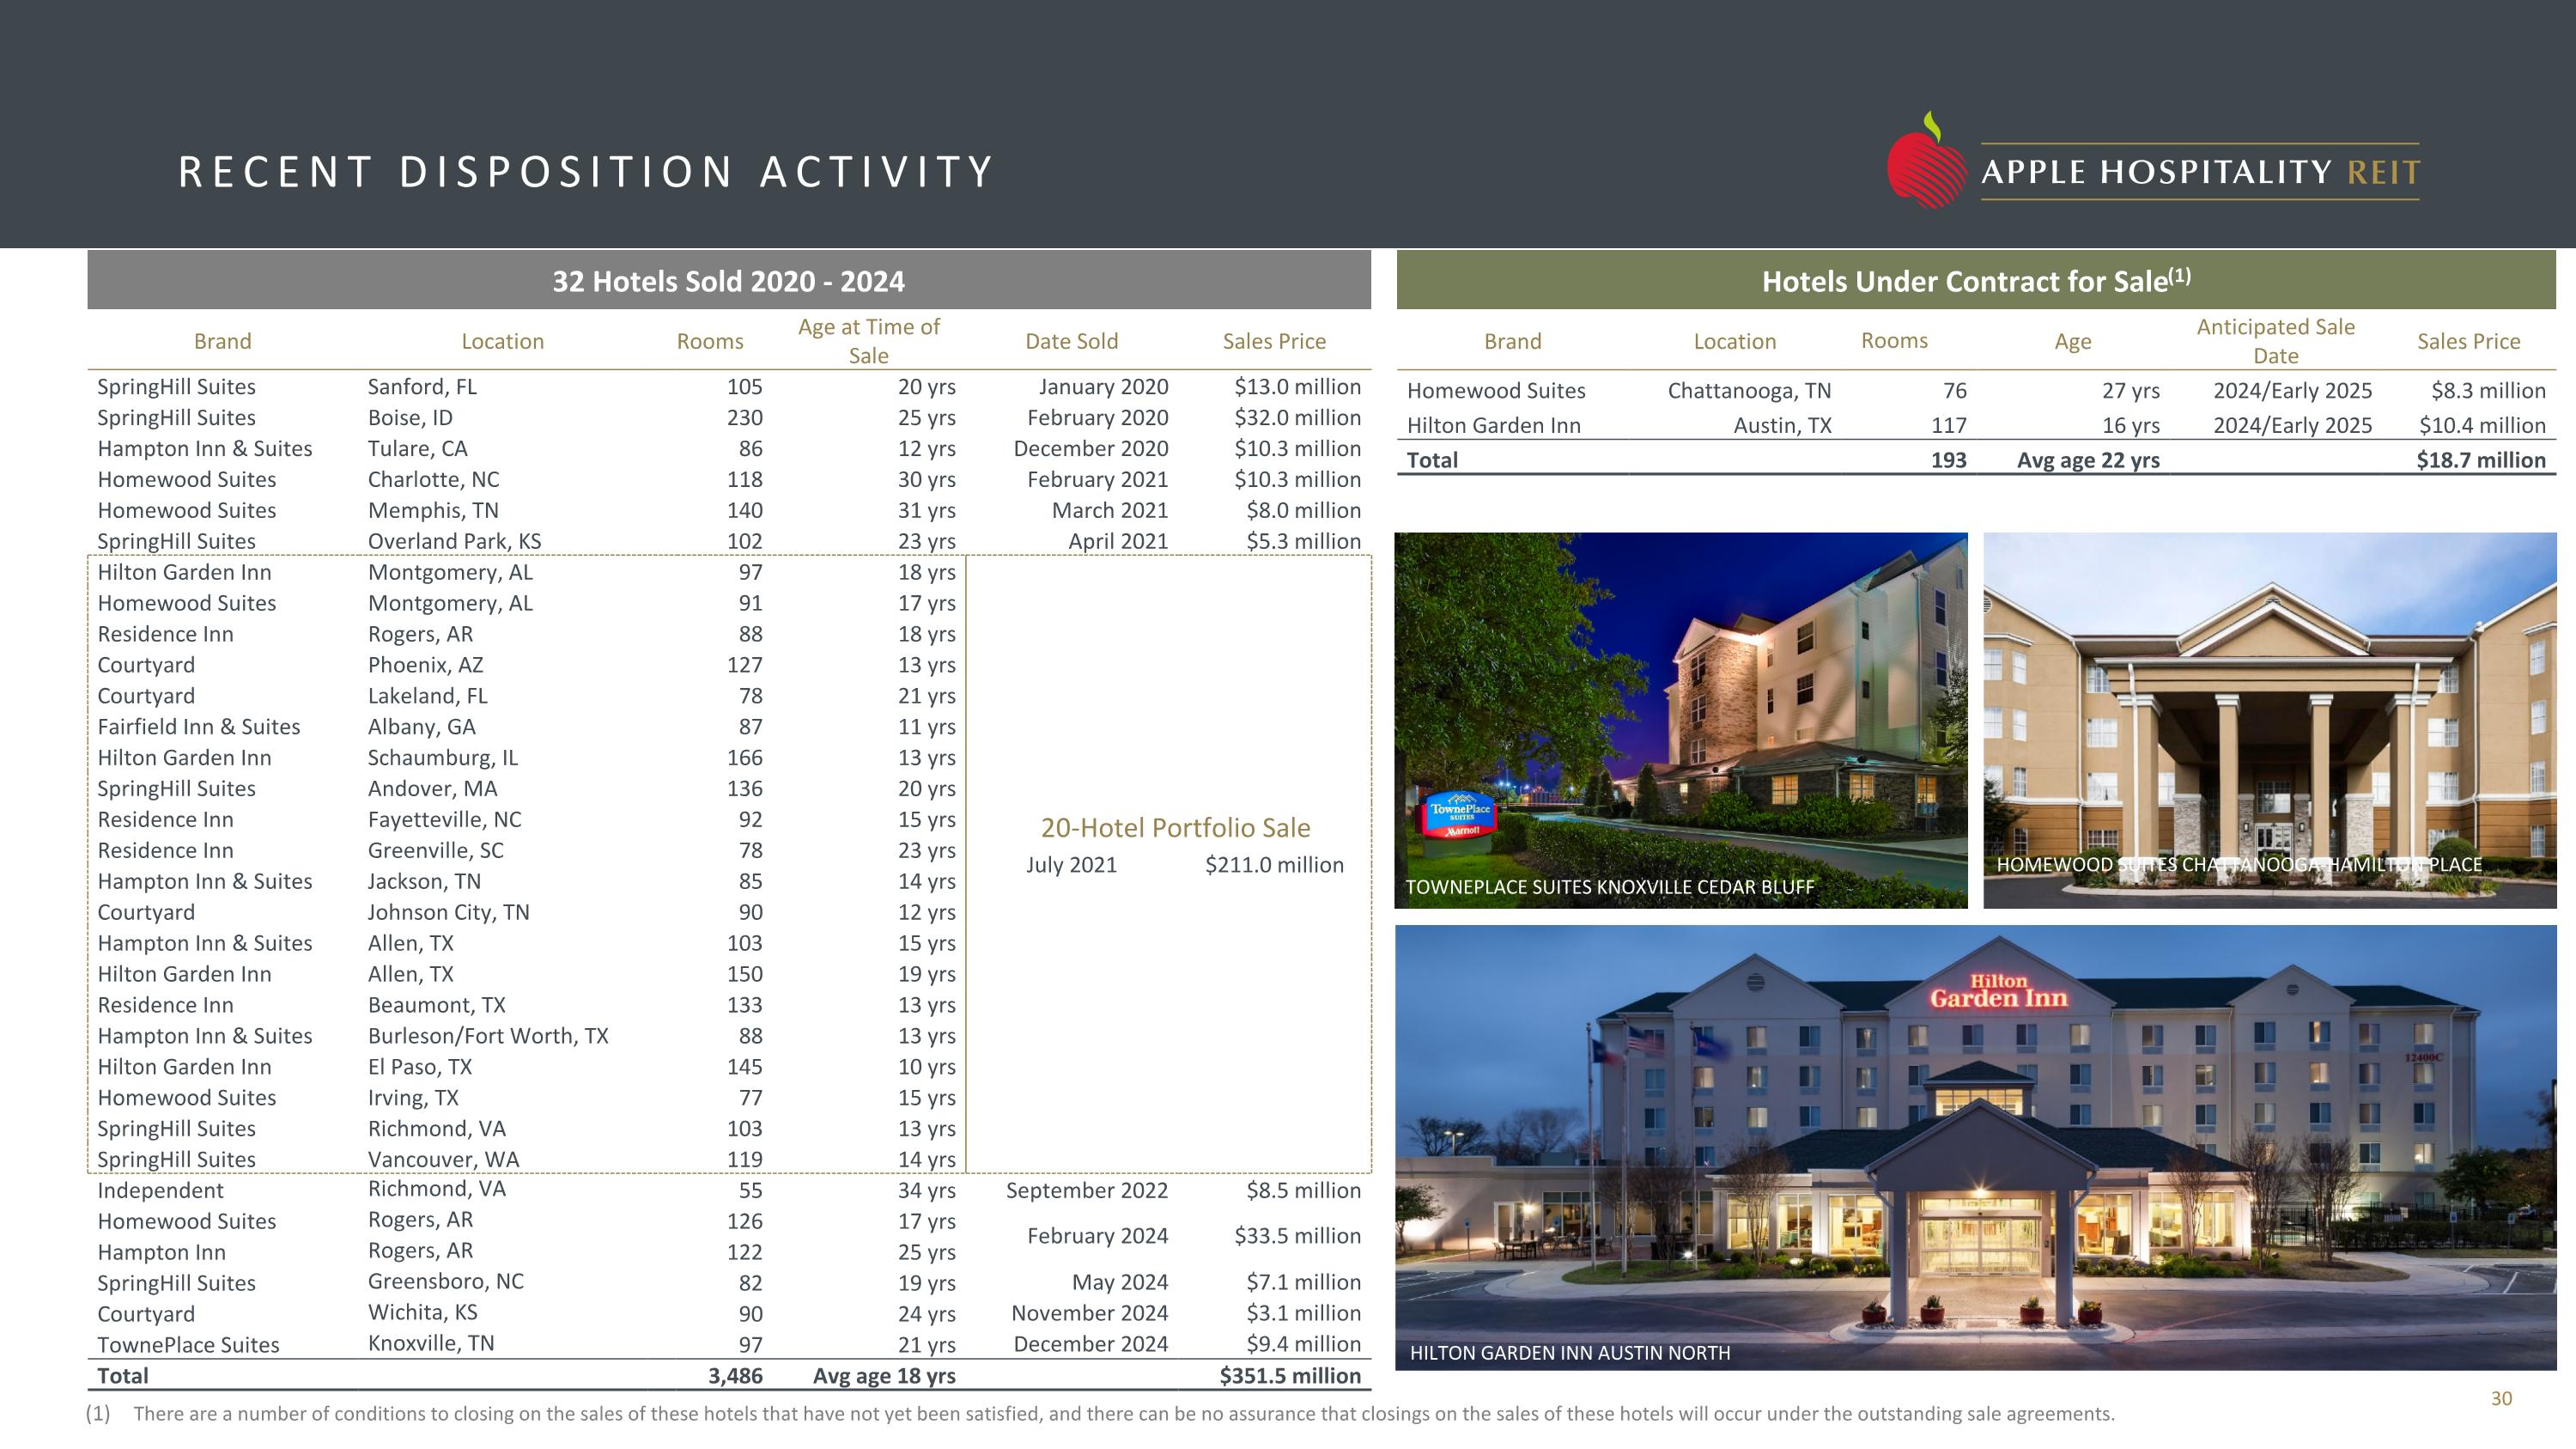Click the '20-Hotel Portfolio Sale' label

pos(1175,828)
